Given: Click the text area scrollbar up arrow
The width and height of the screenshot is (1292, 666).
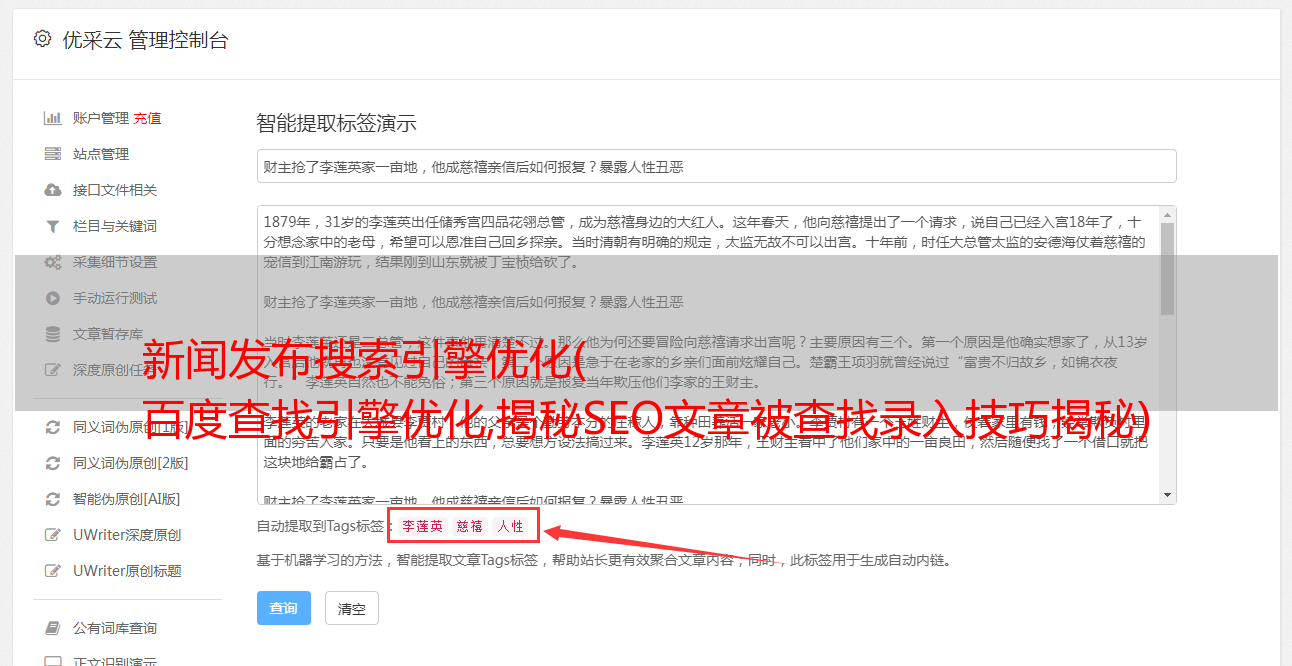Looking at the screenshot, I should click(1167, 215).
